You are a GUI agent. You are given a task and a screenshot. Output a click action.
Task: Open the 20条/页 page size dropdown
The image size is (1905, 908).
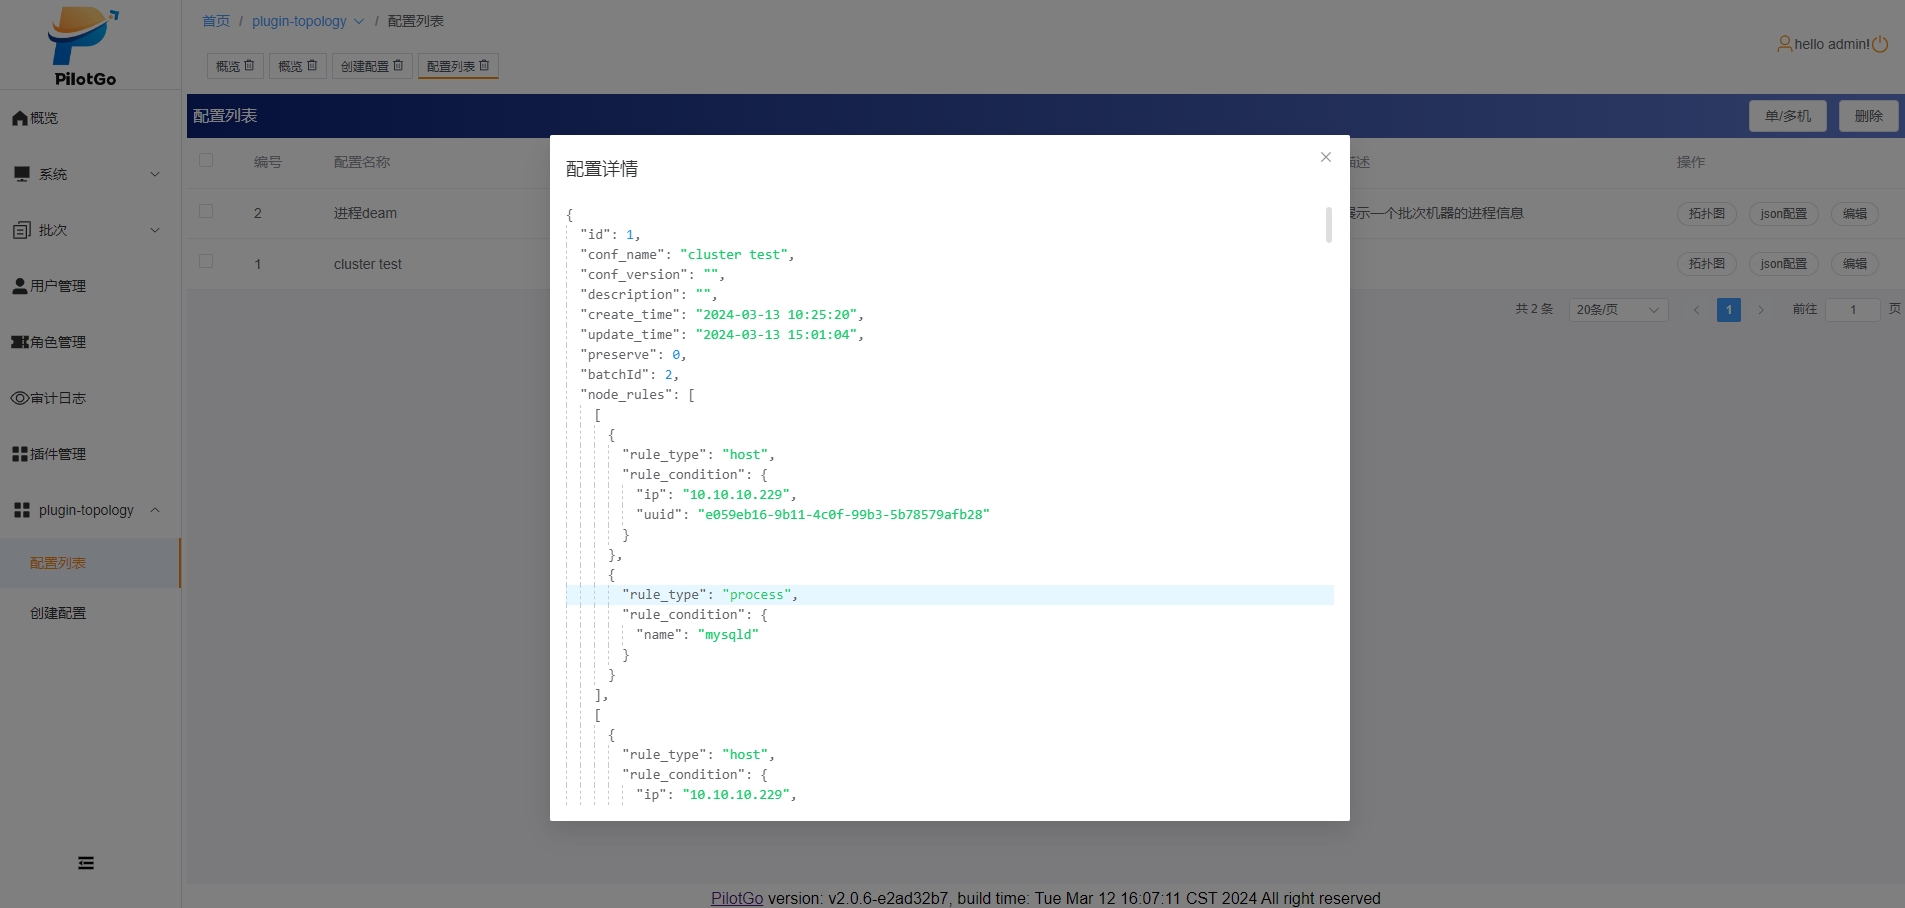(1617, 310)
